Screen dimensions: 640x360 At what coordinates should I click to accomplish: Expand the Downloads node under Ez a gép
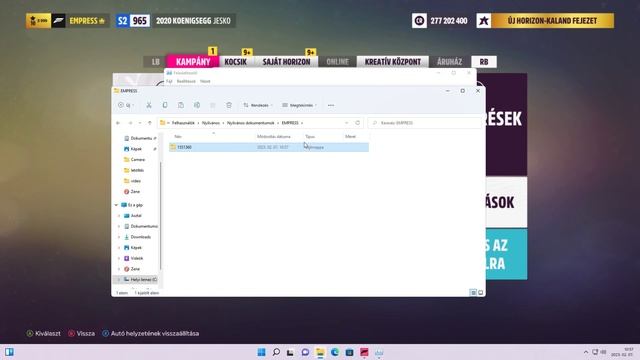(119, 237)
